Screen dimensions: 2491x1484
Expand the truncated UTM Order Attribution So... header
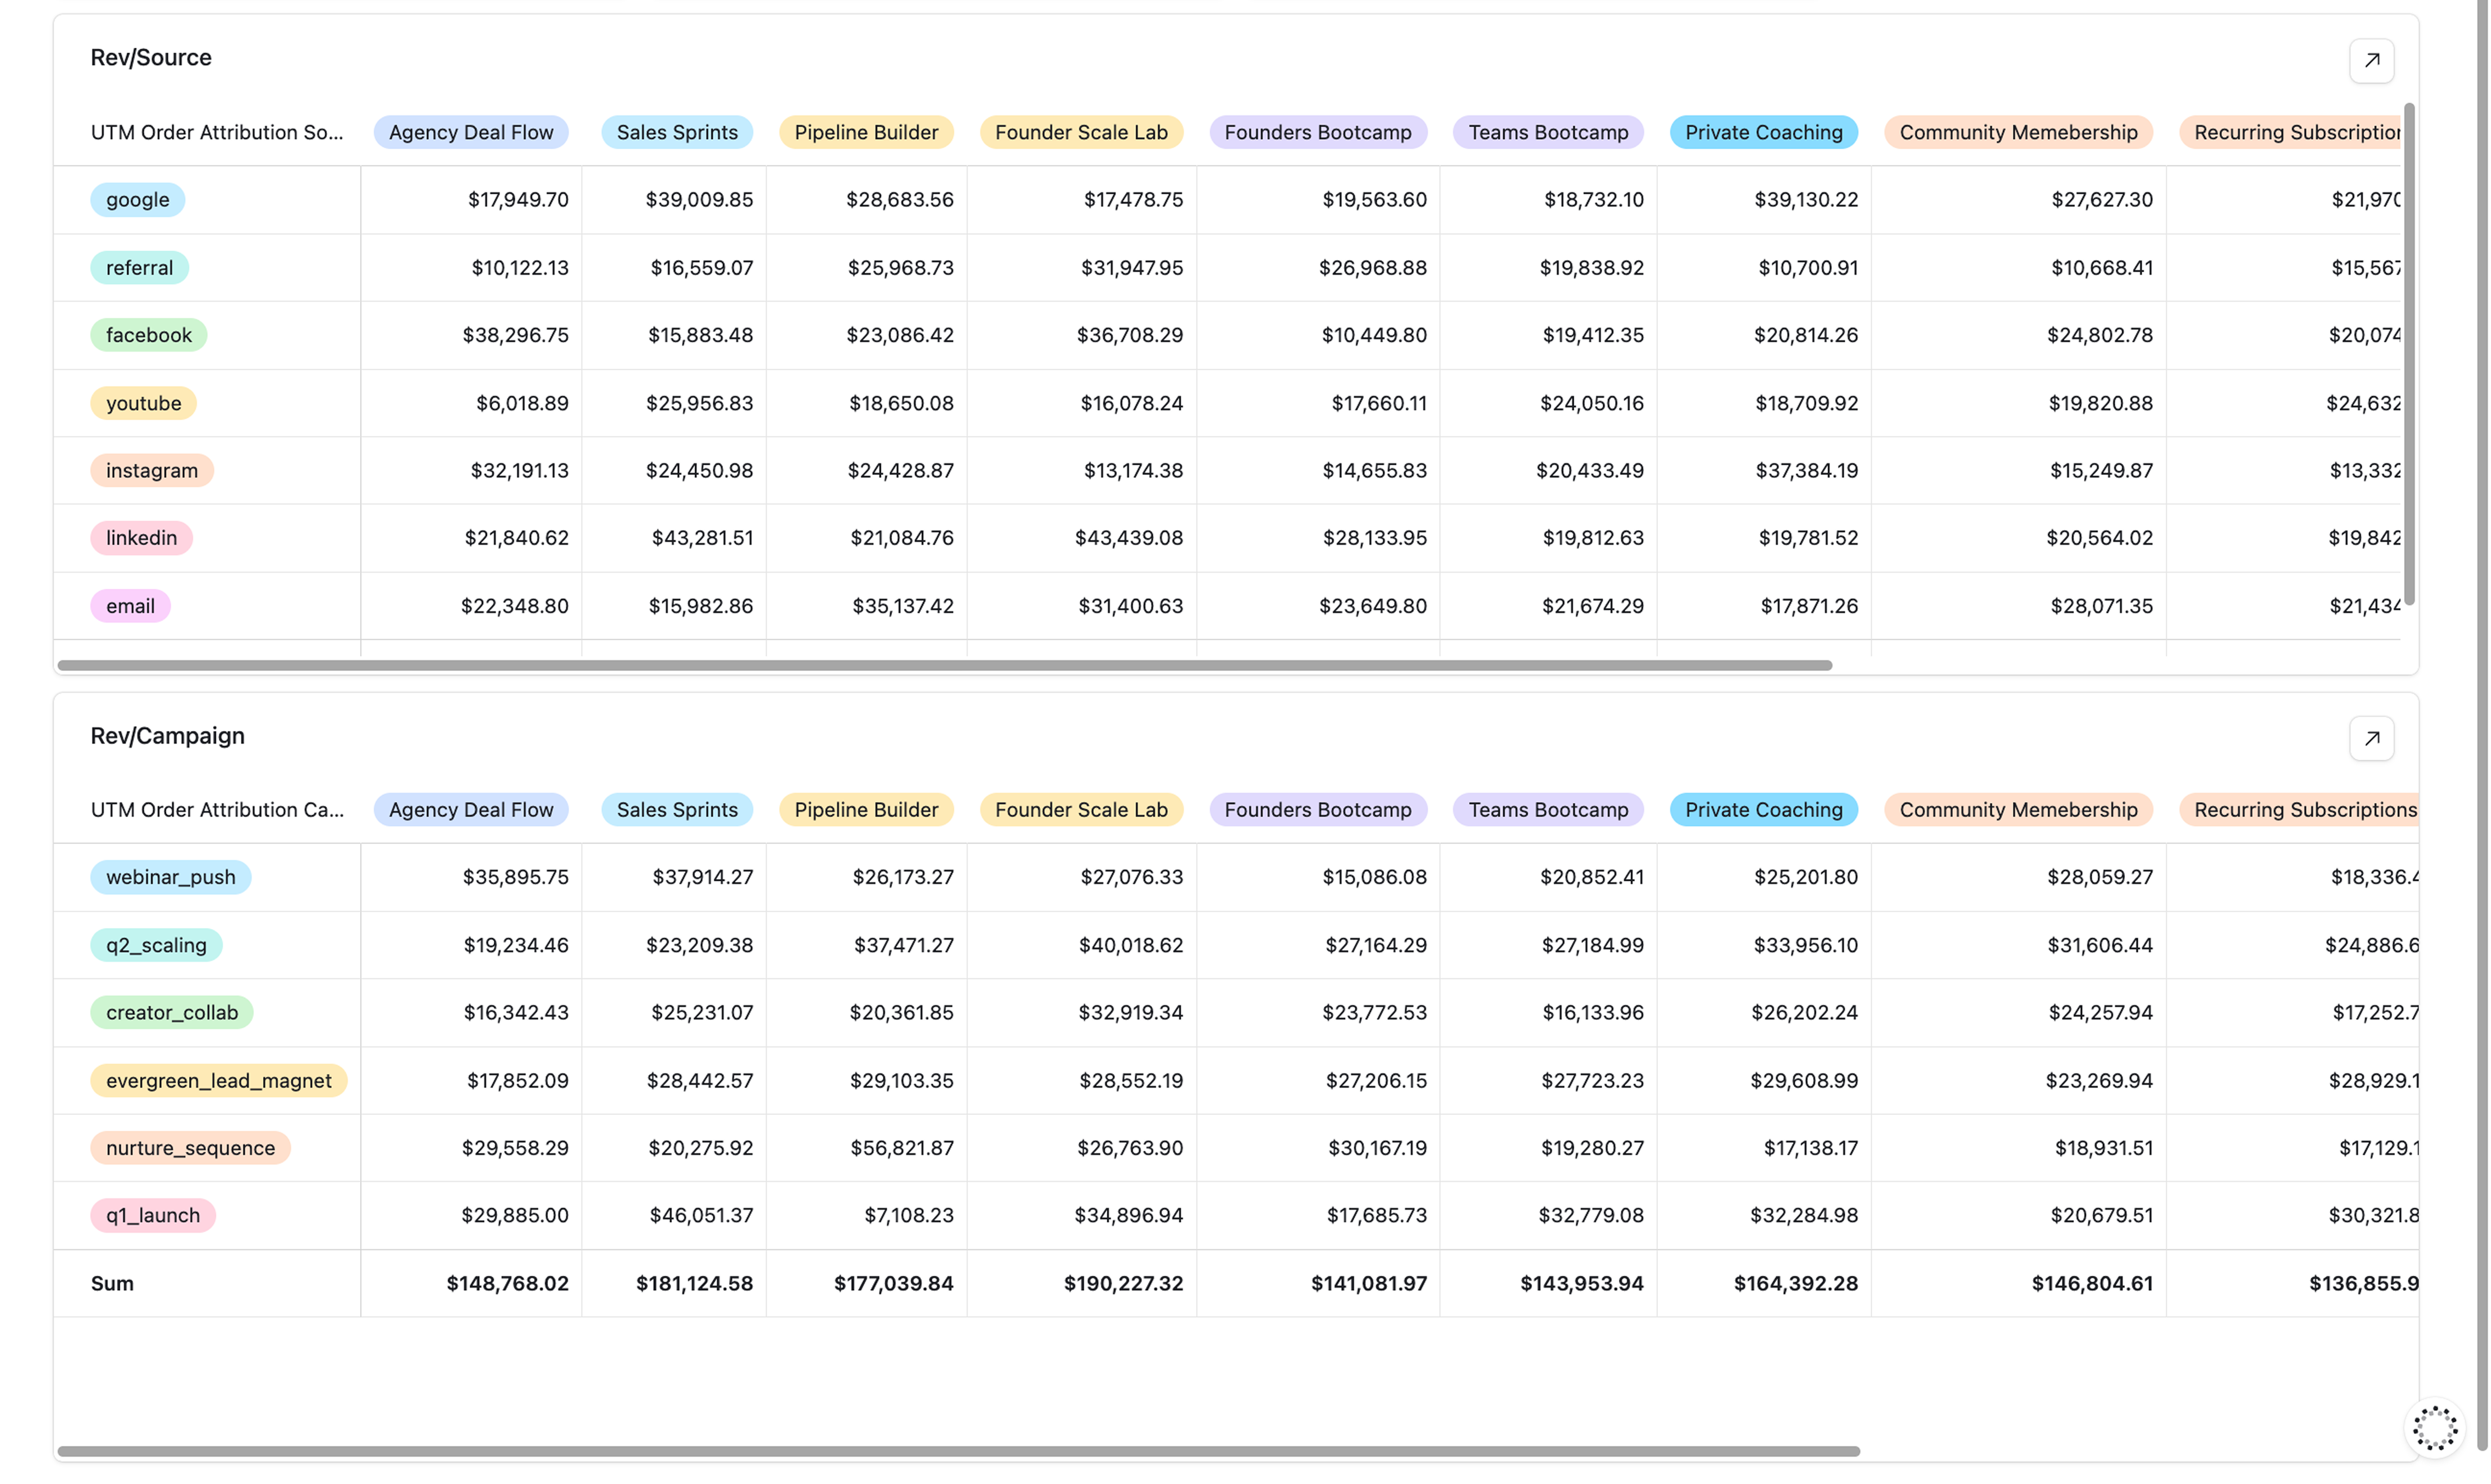(x=217, y=131)
